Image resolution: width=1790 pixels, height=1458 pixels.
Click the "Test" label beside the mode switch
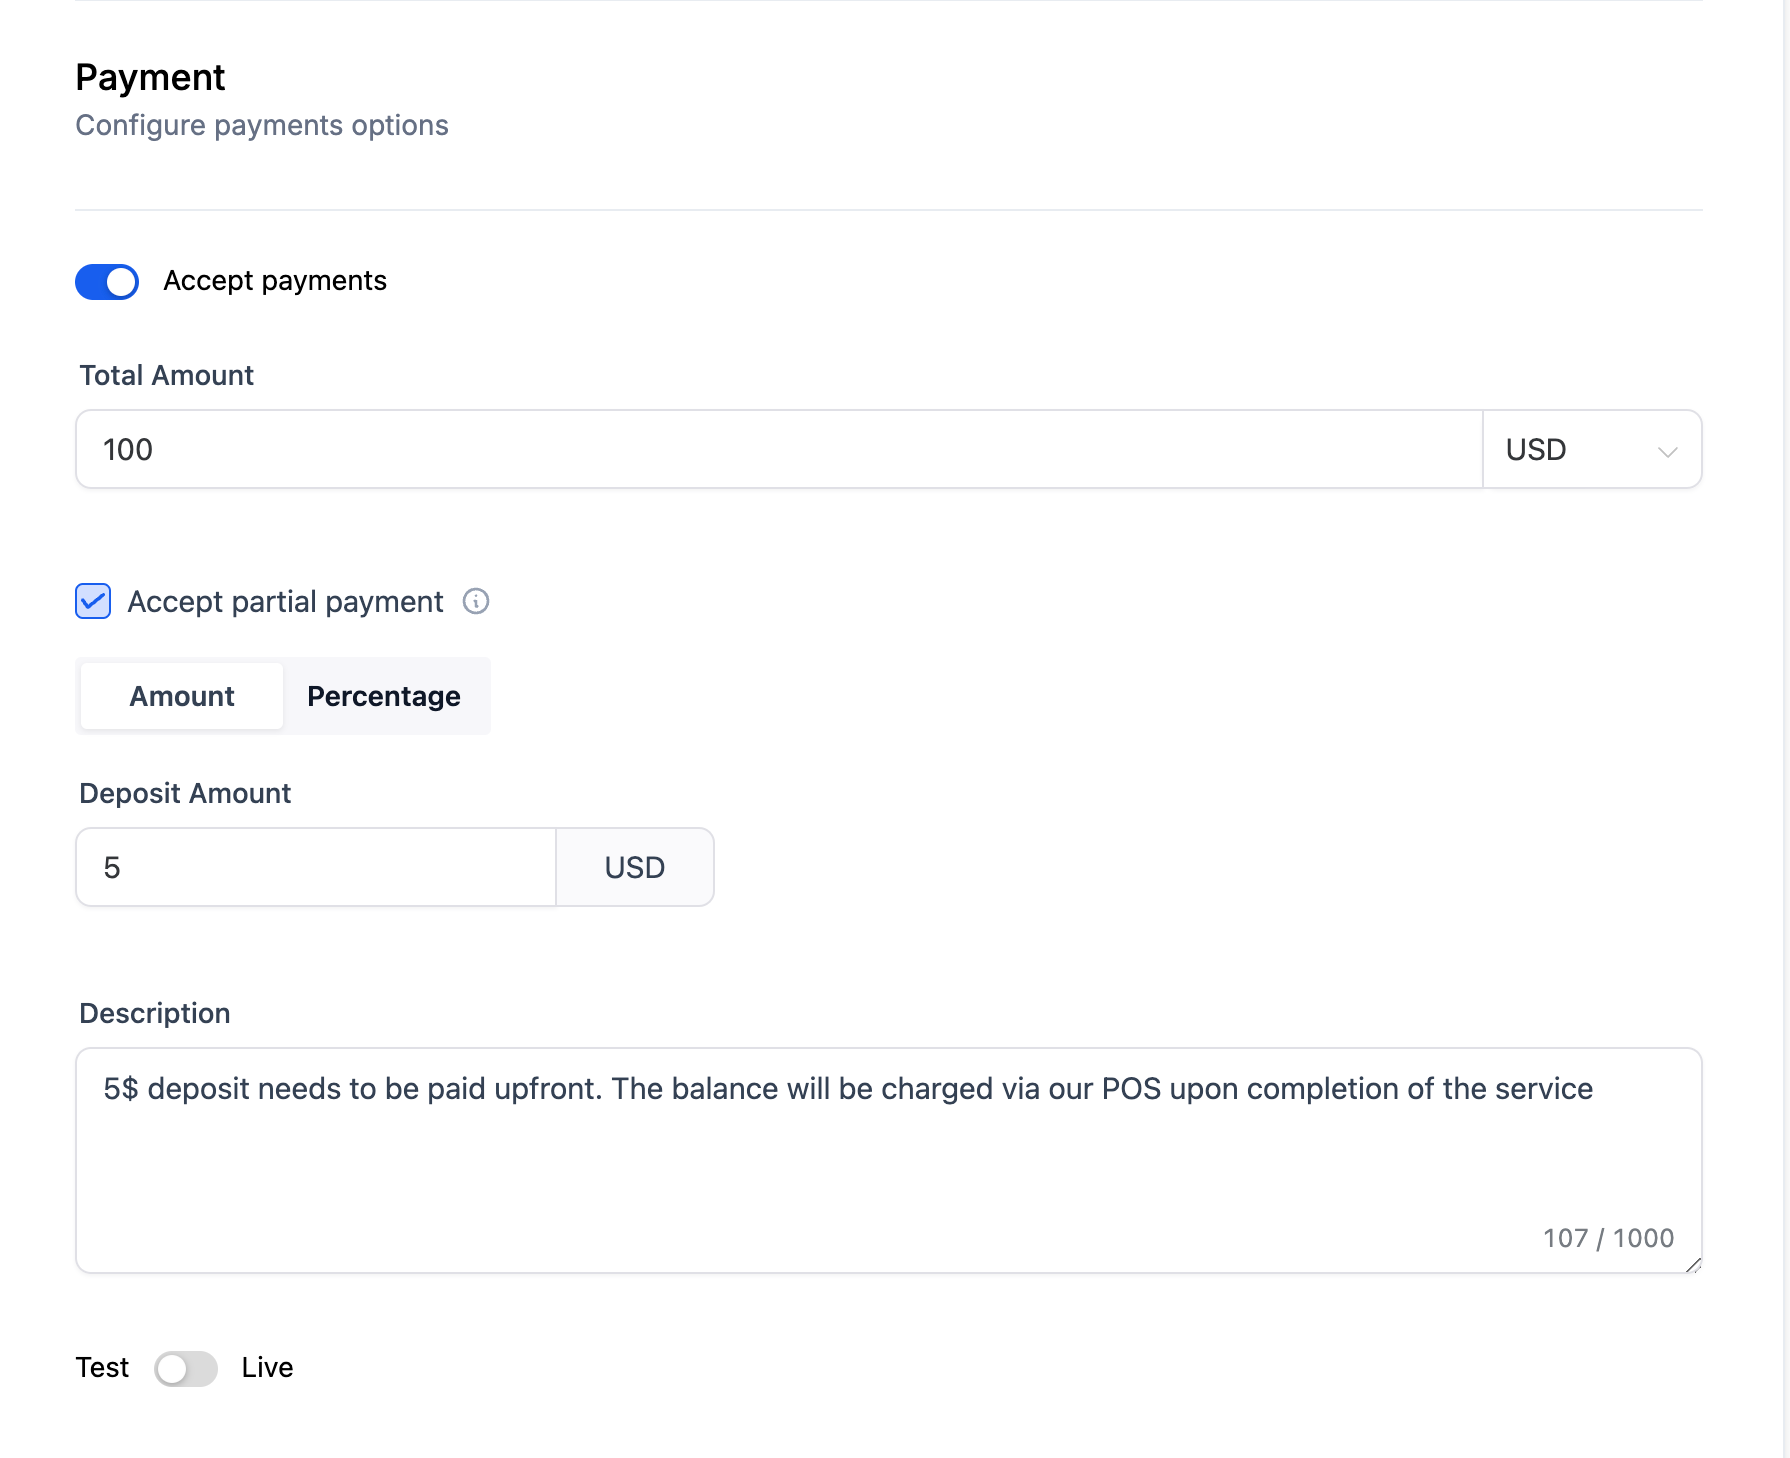(x=102, y=1368)
